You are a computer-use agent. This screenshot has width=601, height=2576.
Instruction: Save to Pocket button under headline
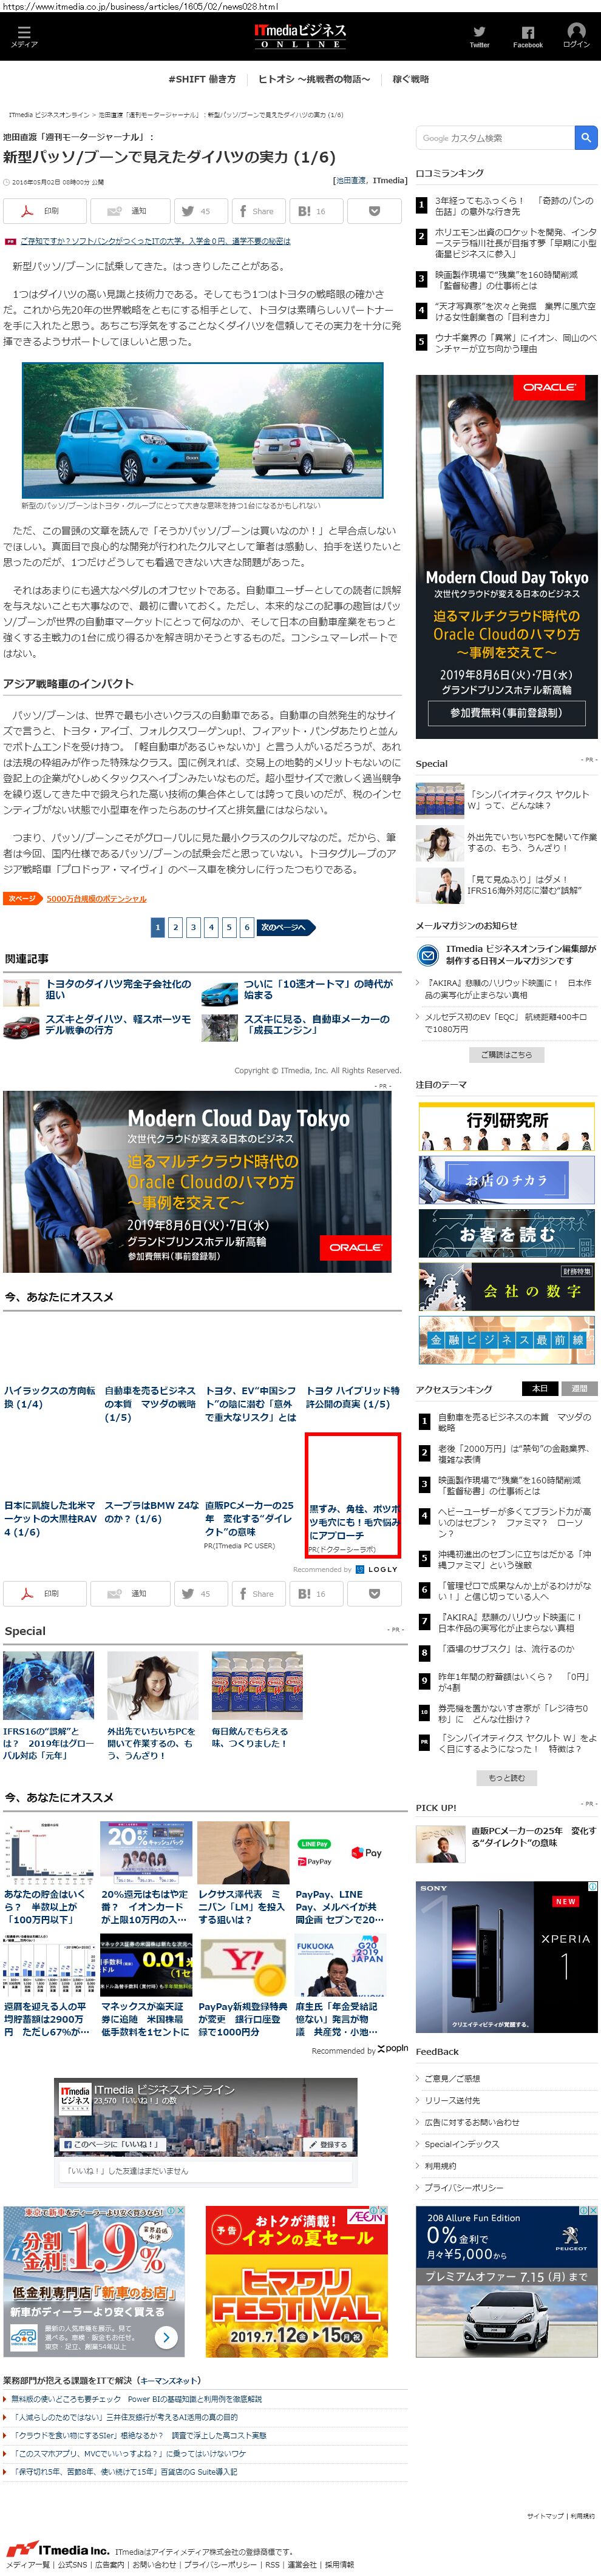tap(374, 211)
